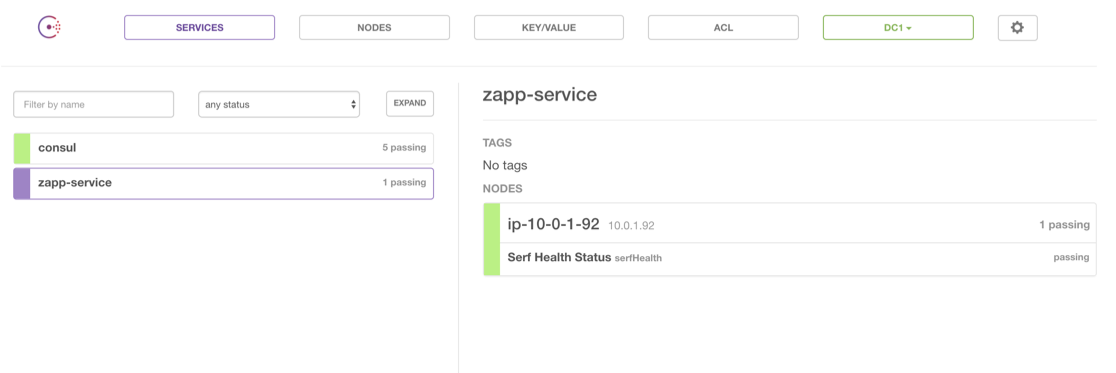Open the ACL tab
1116x373 pixels.
tap(723, 28)
